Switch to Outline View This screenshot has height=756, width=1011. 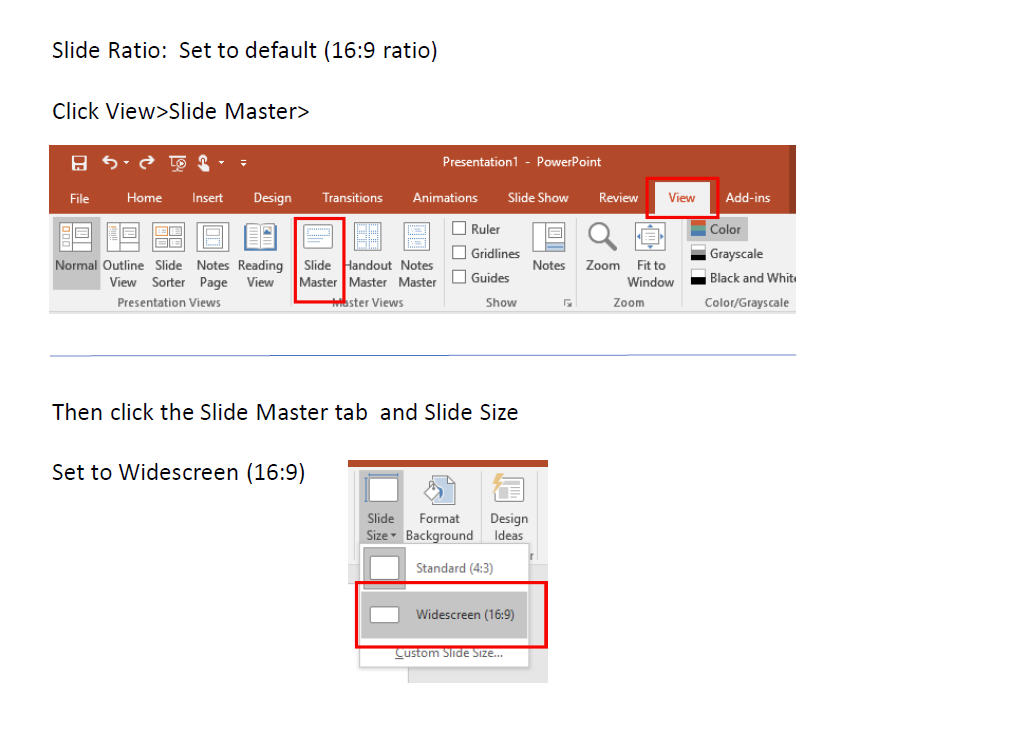pos(123,255)
